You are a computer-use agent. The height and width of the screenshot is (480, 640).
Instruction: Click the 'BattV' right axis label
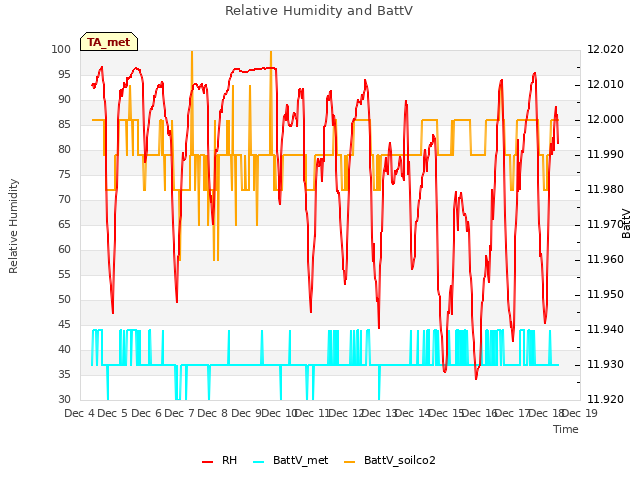(626, 223)
